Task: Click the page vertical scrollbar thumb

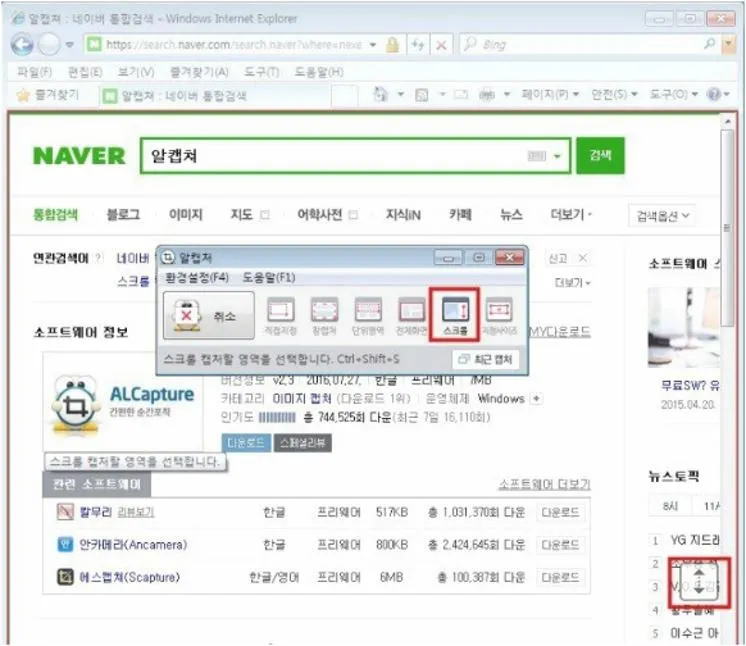Action: pos(727,228)
